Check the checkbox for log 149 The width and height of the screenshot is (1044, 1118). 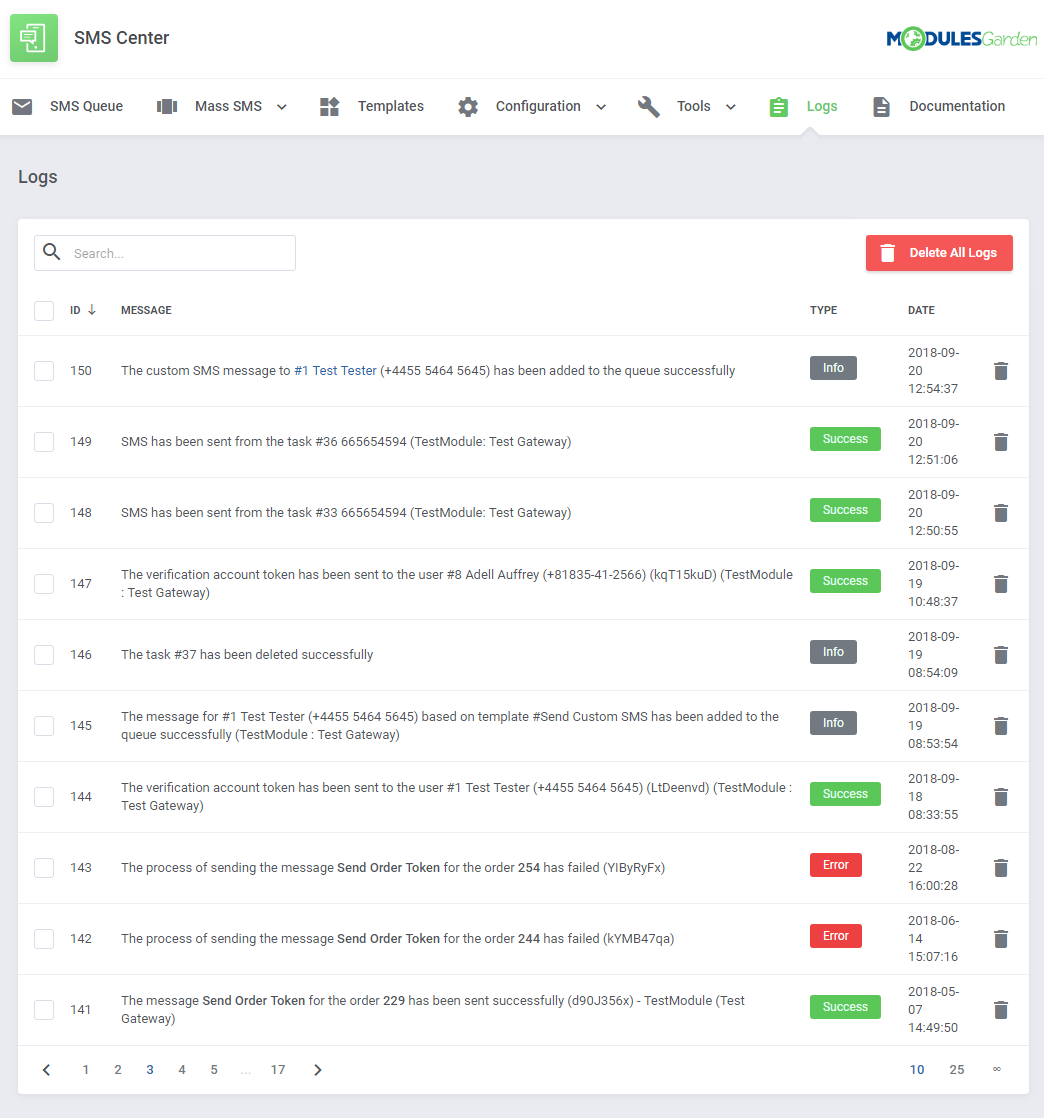(x=44, y=442)
